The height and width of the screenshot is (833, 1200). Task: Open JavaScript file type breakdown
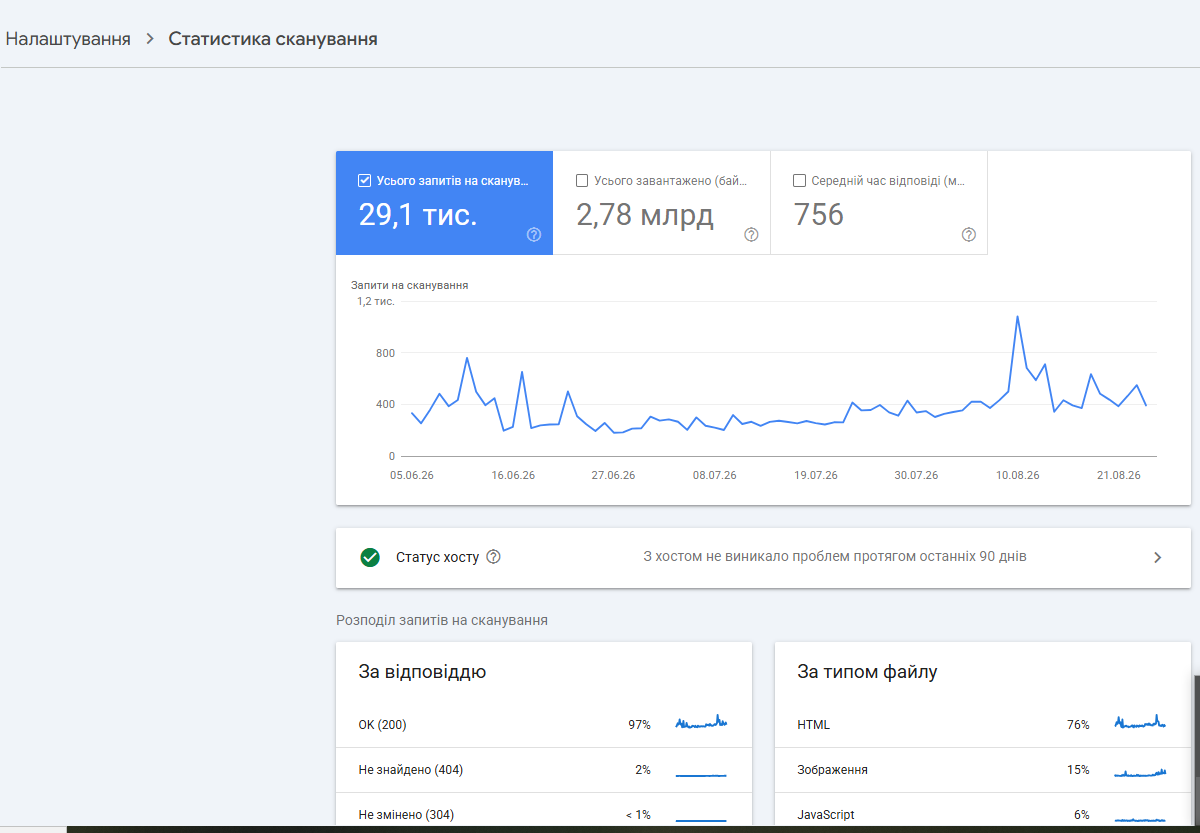983,815
